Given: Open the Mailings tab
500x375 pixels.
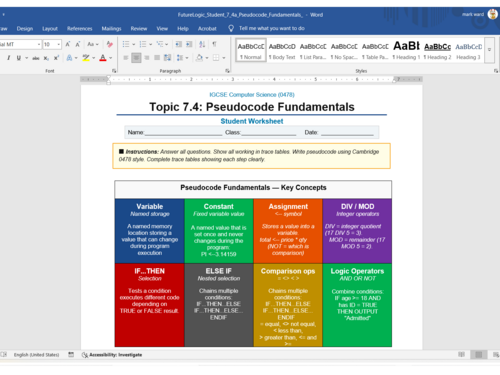Looking at the screenshot, I should 111,29.
